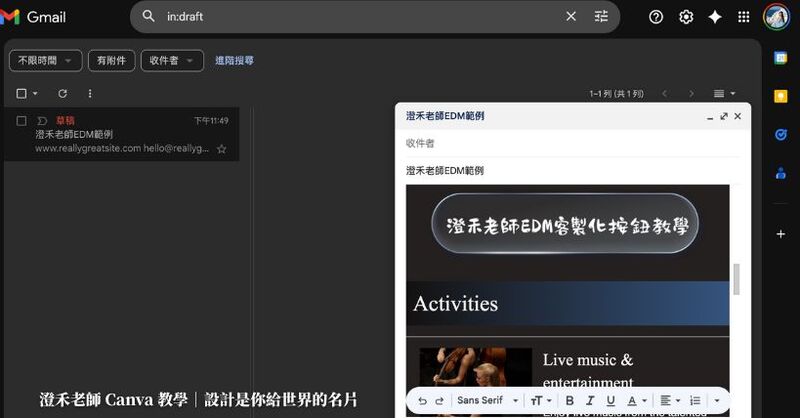Open Google Keep side panel

click(781, 96)
